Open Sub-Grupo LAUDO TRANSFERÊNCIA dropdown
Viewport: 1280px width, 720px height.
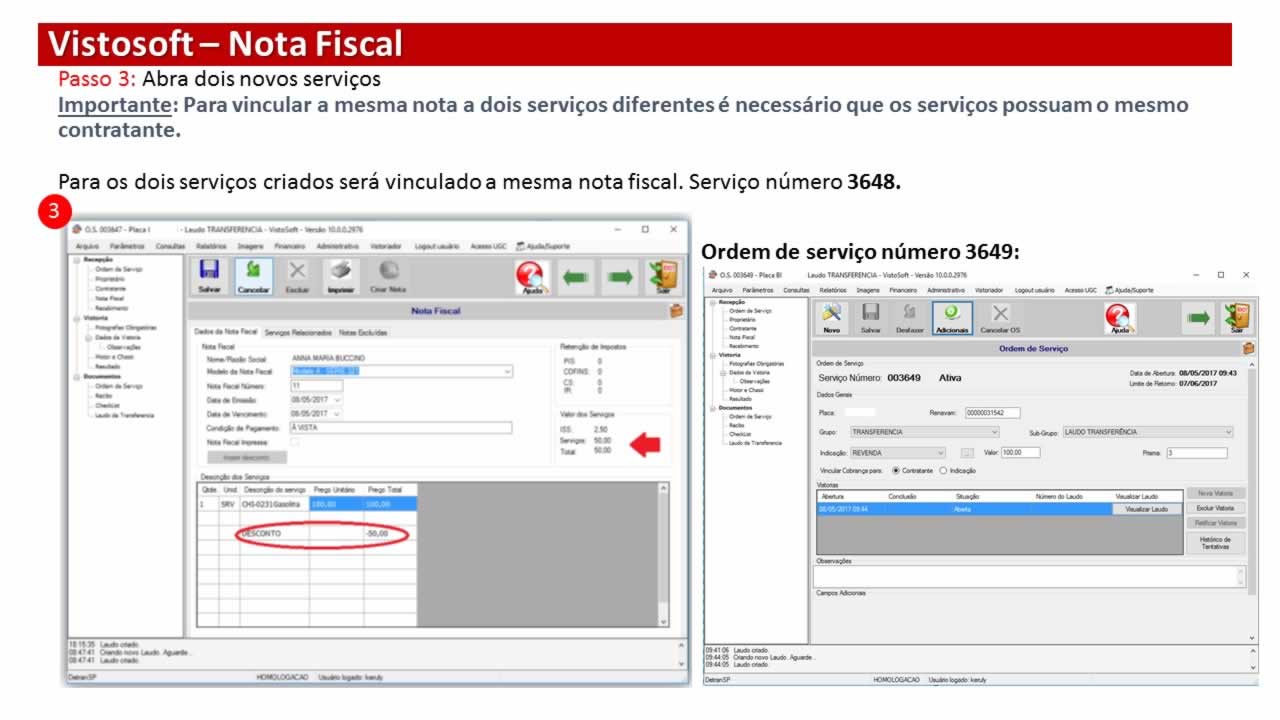pyautogui.click(x=1228, y=432)
